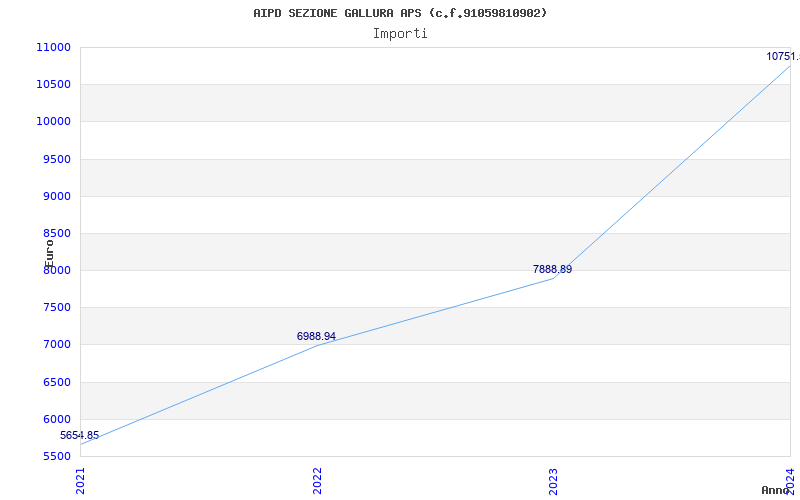
Task: Click the 2024 x-axis label
Action: [790, 480]
